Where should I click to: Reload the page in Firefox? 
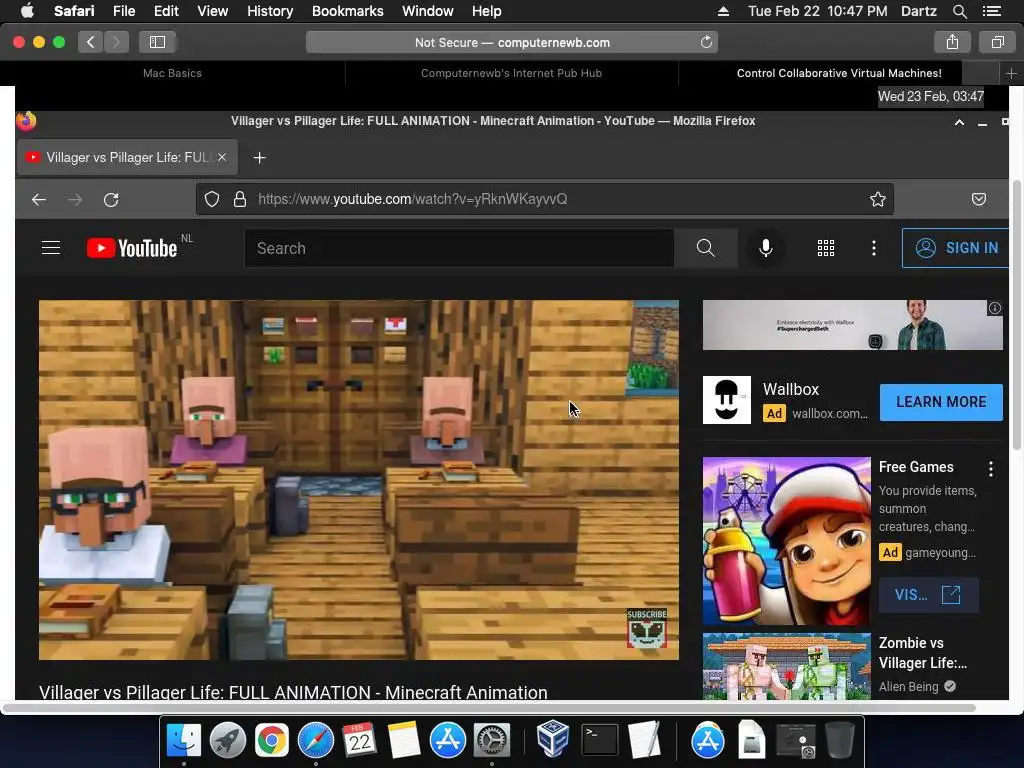[x=111, y=199]
